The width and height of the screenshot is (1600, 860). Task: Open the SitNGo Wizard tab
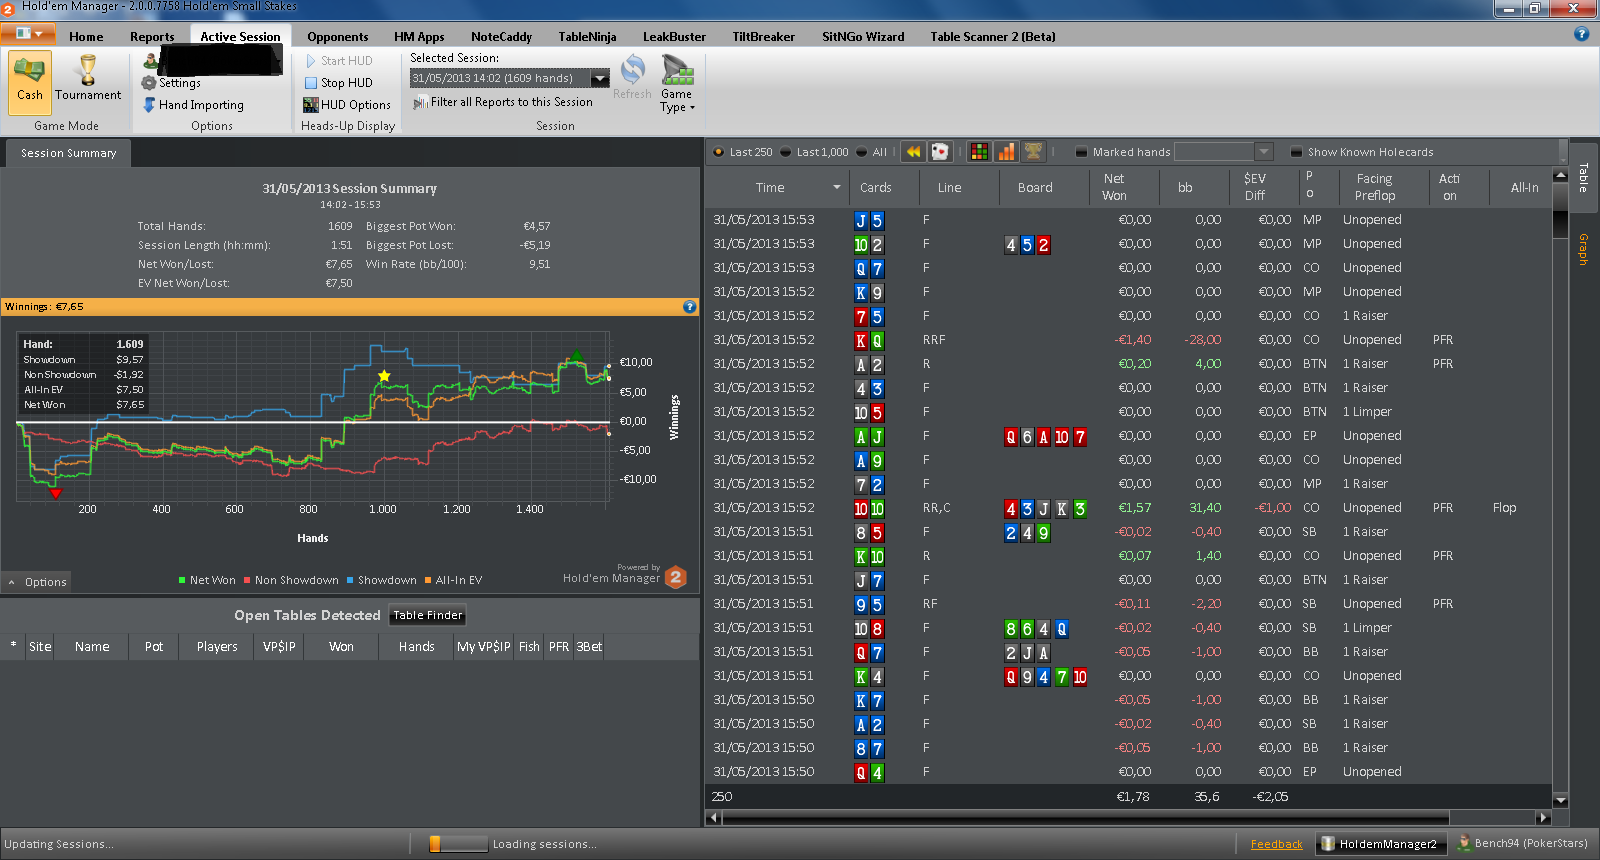[x=863, y=37]
